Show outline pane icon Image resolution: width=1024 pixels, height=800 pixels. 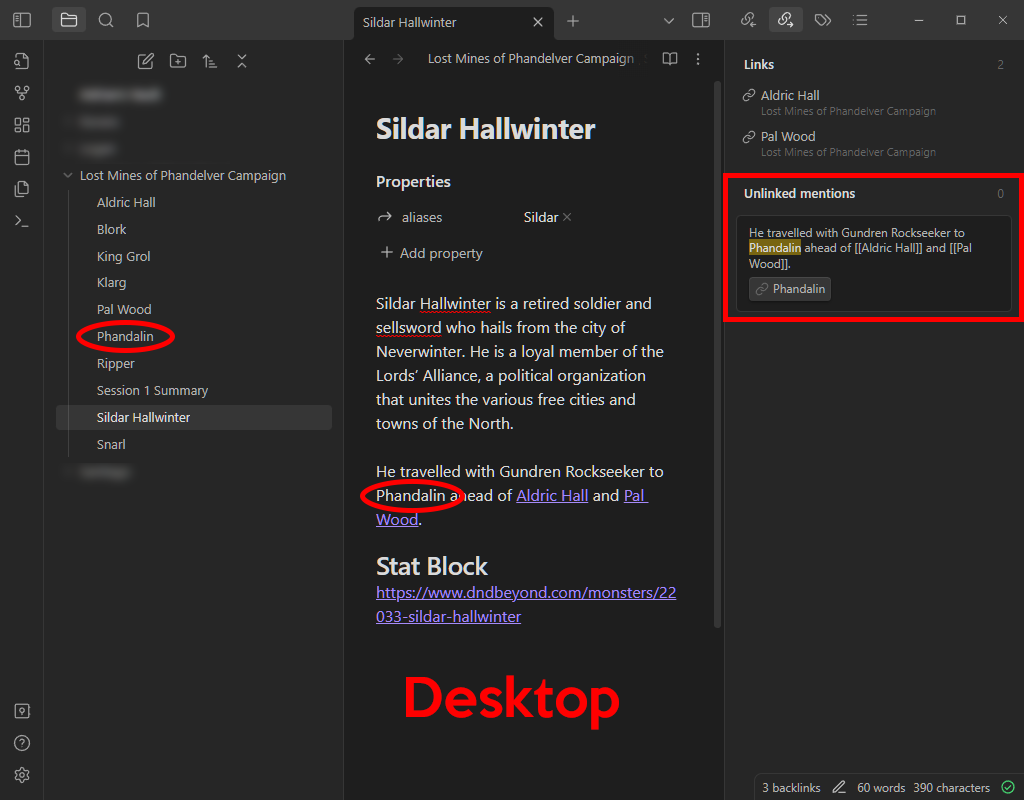coord(860,20)
